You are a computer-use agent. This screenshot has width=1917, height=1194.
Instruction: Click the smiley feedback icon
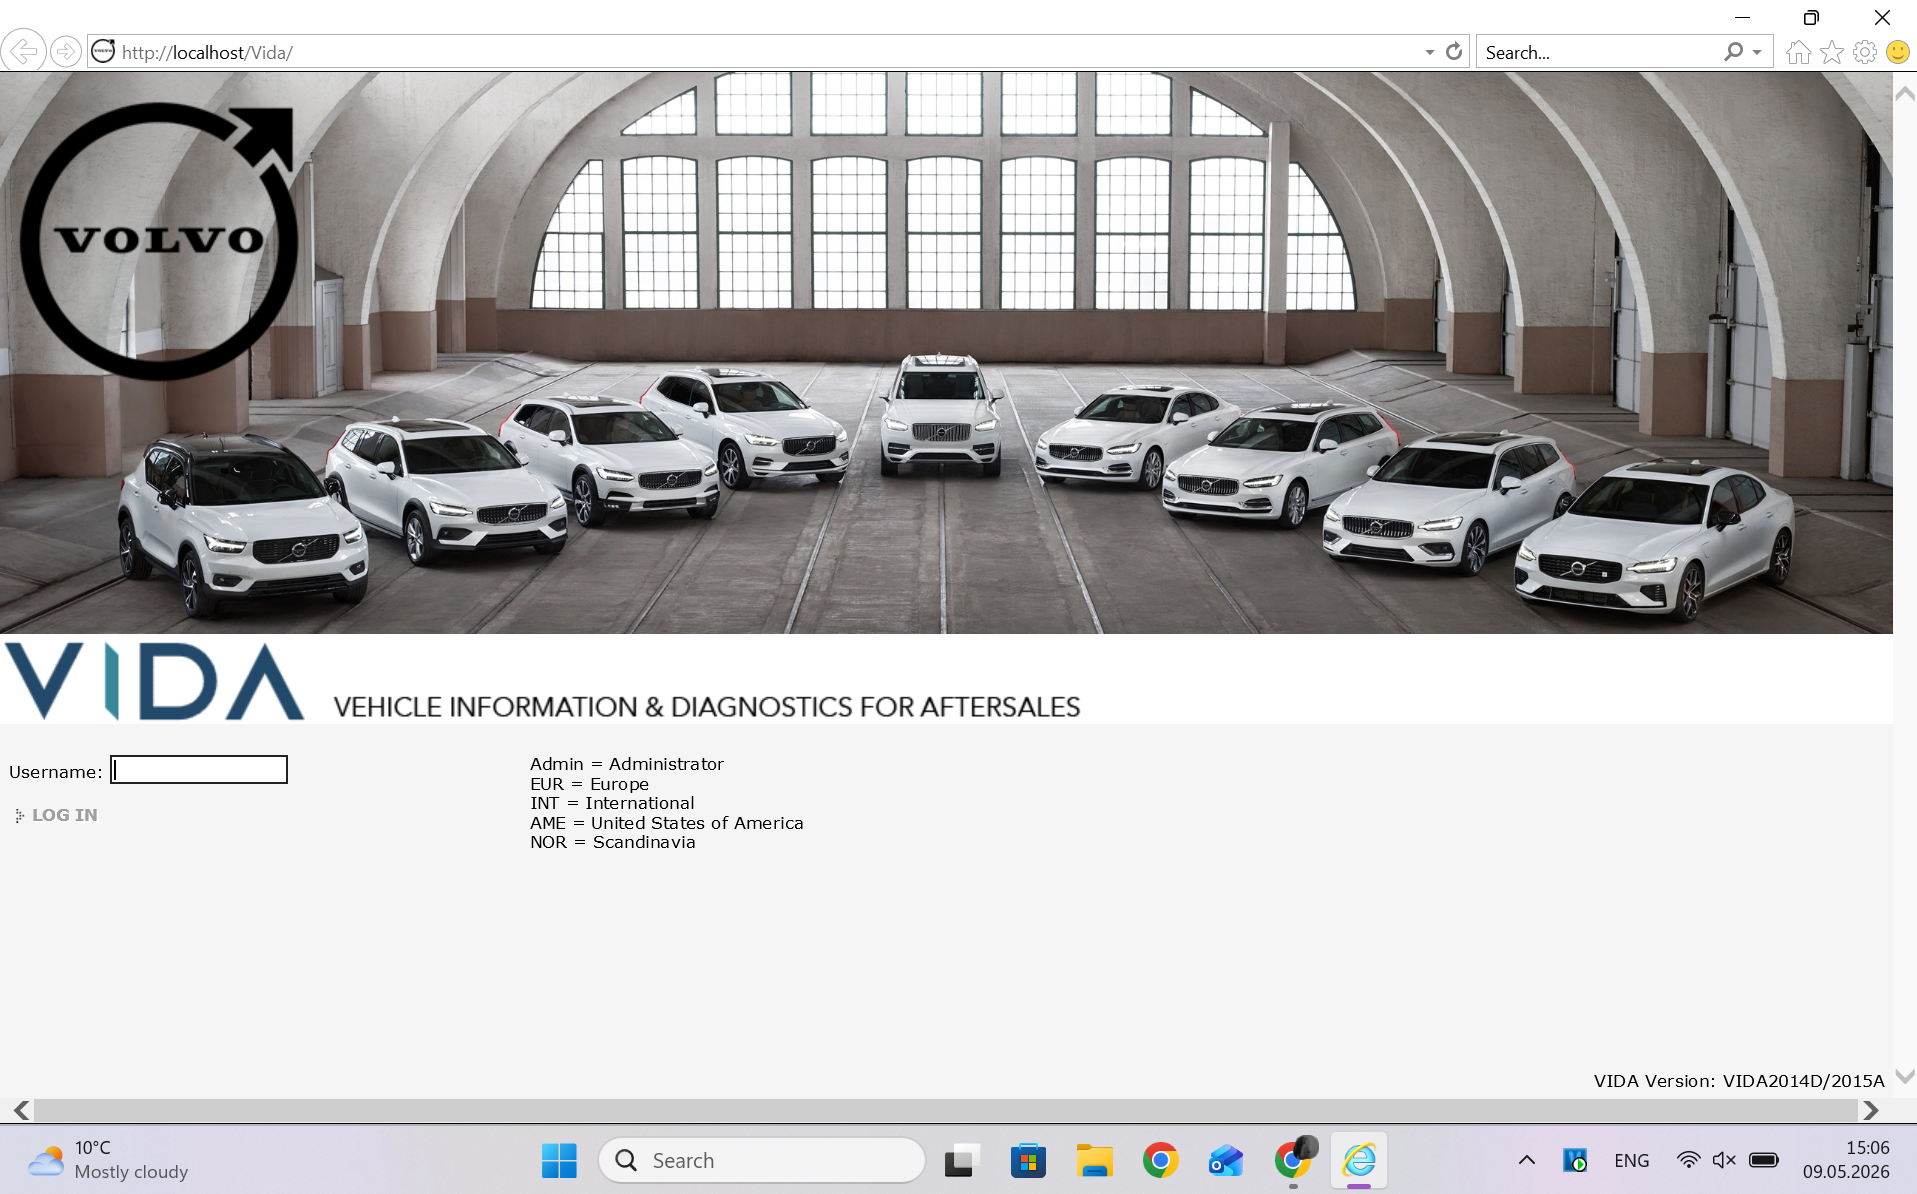1897,52
